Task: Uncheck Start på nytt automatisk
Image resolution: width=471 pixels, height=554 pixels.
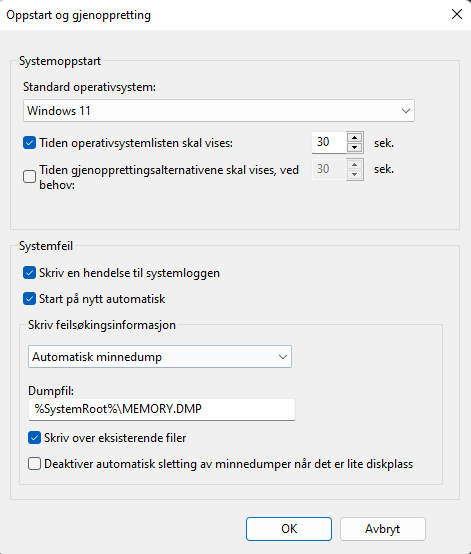Action: 29,299
